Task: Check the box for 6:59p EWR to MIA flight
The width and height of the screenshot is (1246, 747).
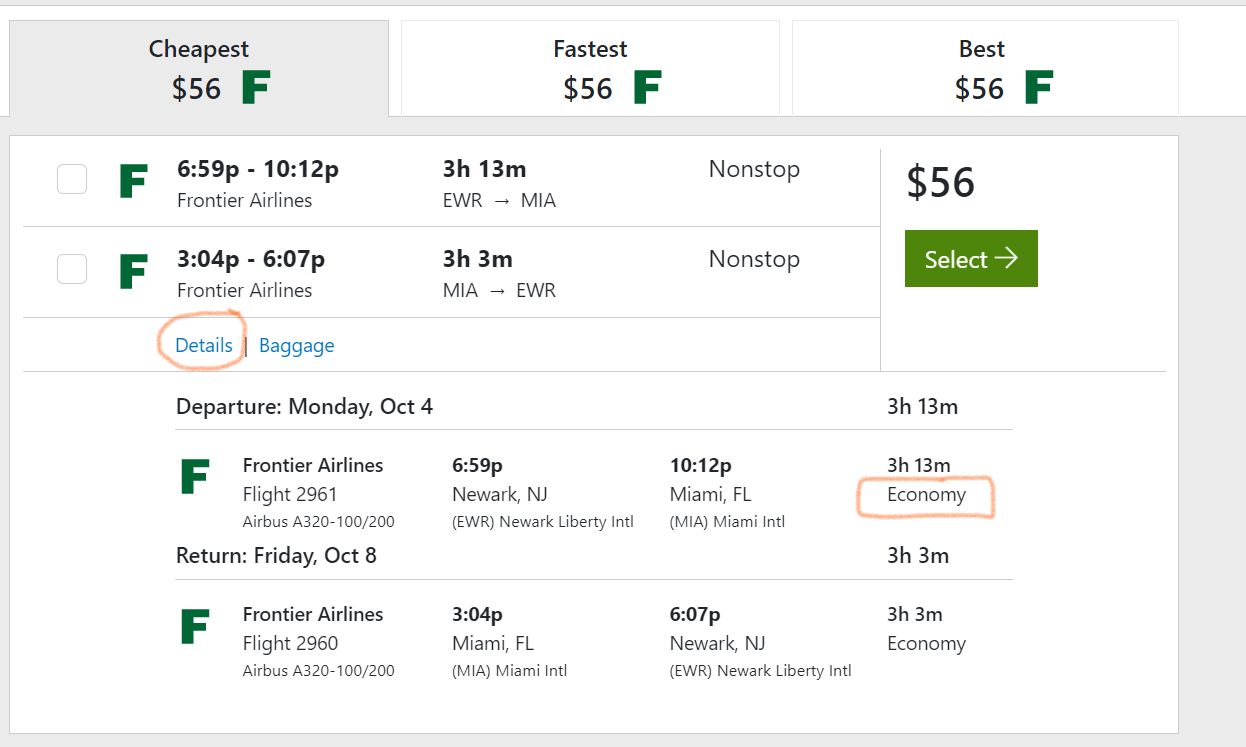Action: coord(72,179)
